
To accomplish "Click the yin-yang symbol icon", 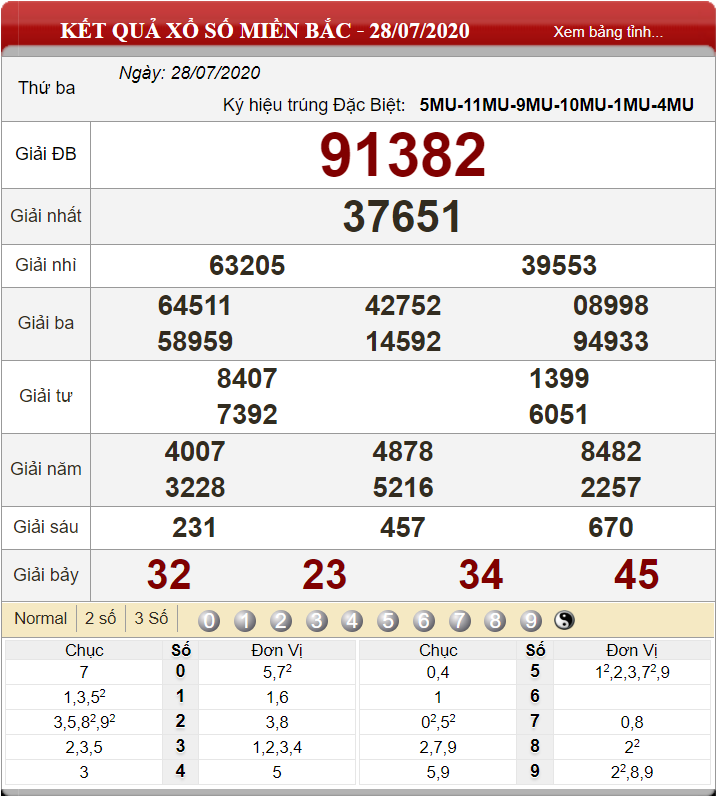I will [564, 620].
